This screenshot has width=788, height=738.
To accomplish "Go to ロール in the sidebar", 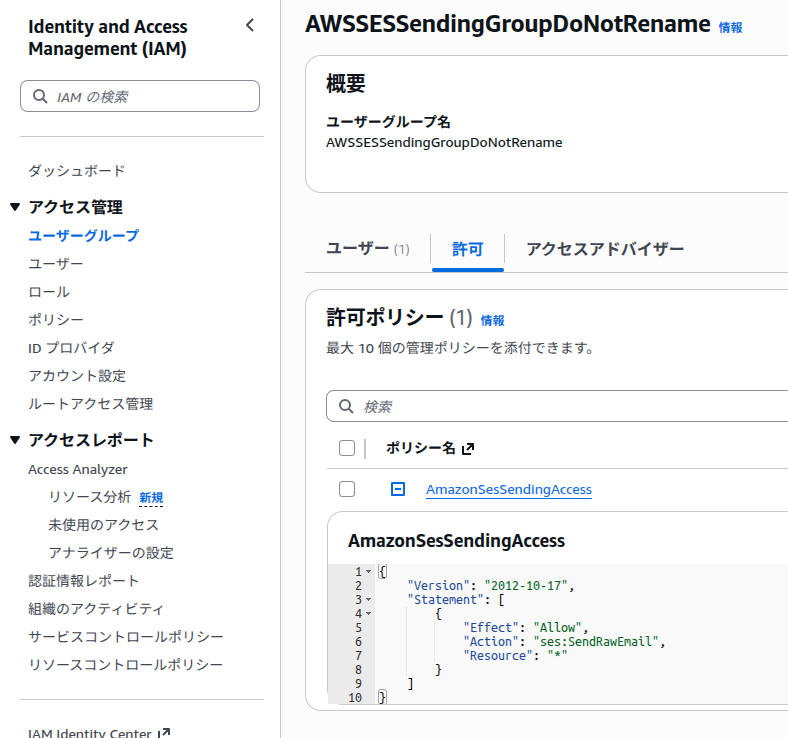I will pos(49,292).
